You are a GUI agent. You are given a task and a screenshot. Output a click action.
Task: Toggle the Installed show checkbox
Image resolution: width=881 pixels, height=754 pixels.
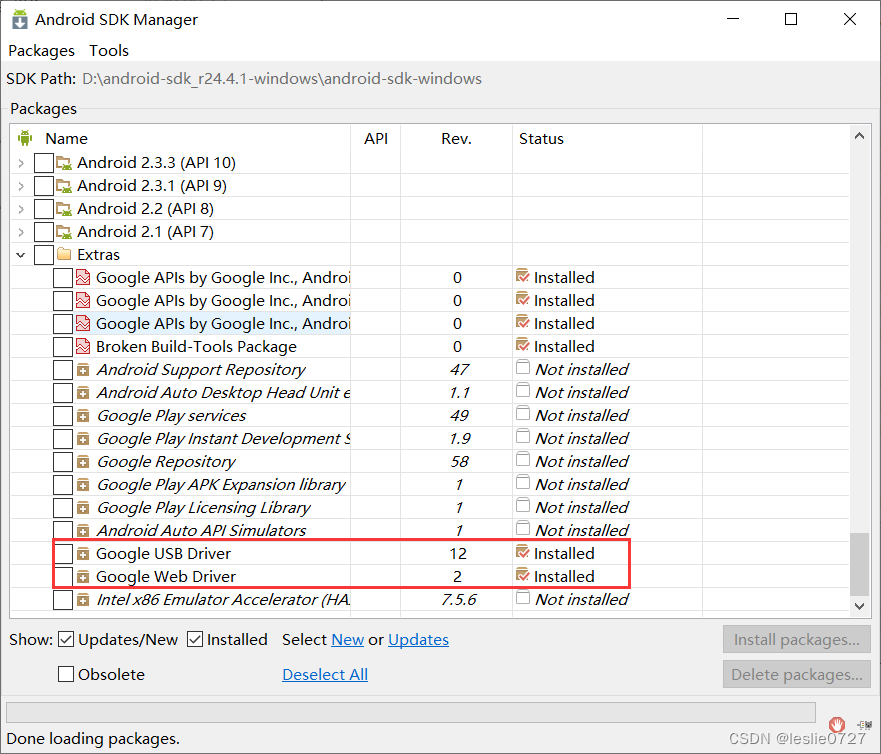click(x=195, y=639)
